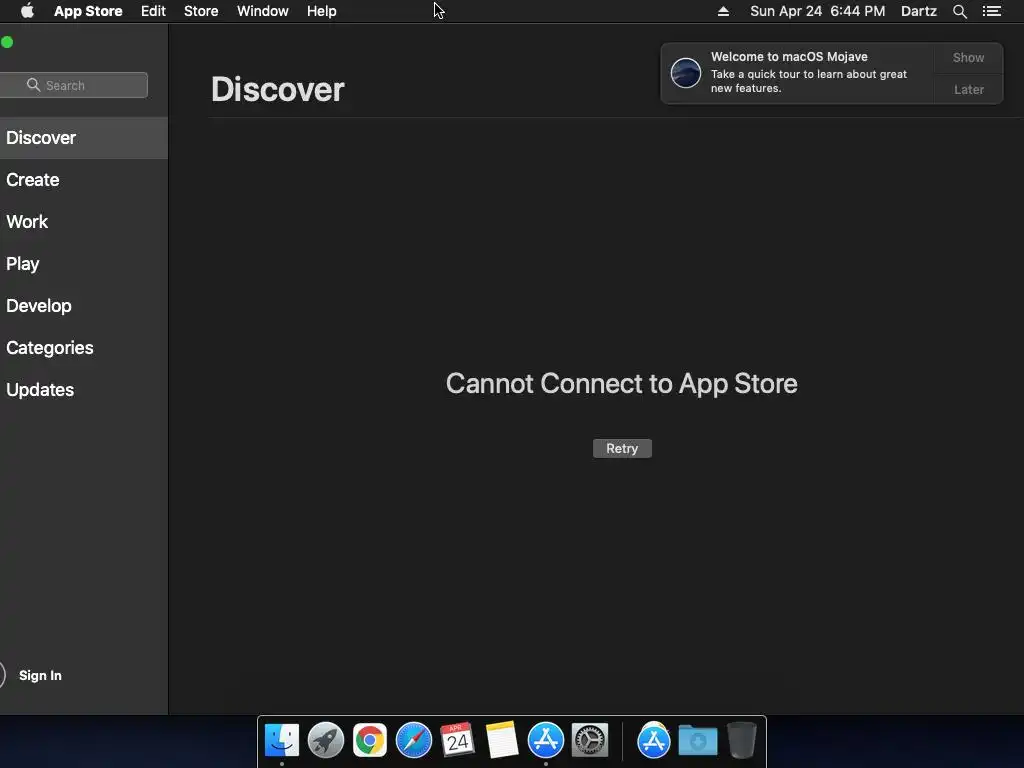
Task: Launch Google Chrome from the Dock
Action: tap(370, 741)
